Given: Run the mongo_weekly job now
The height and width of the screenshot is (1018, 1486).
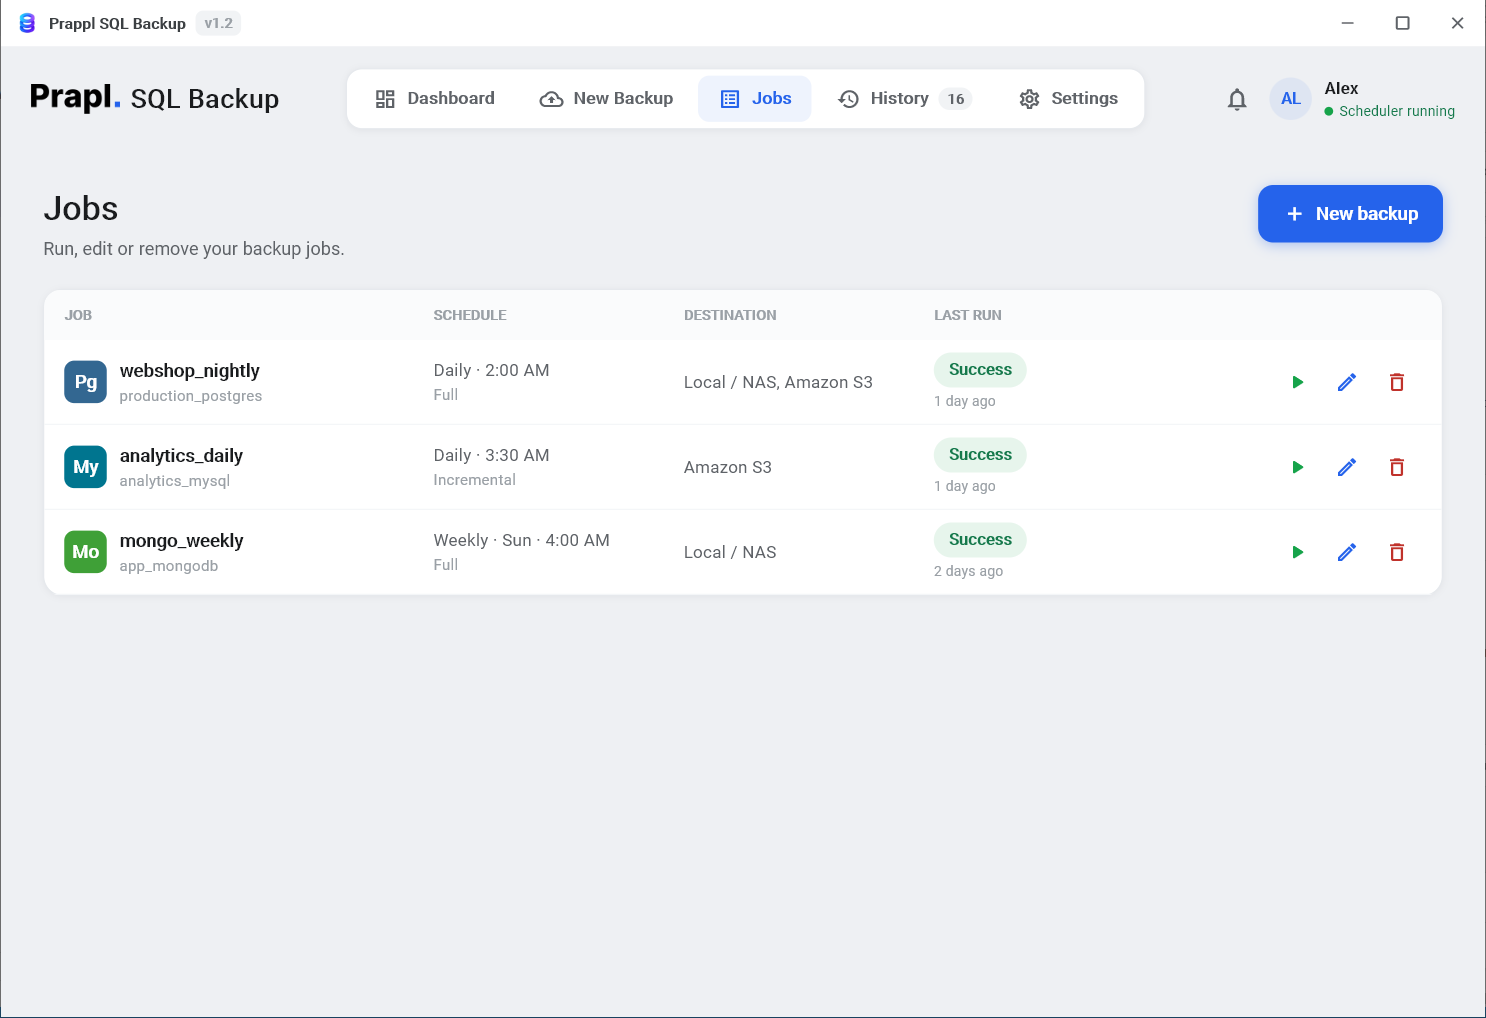Looking at the screenshot, I should click(x=1297, y=552).
